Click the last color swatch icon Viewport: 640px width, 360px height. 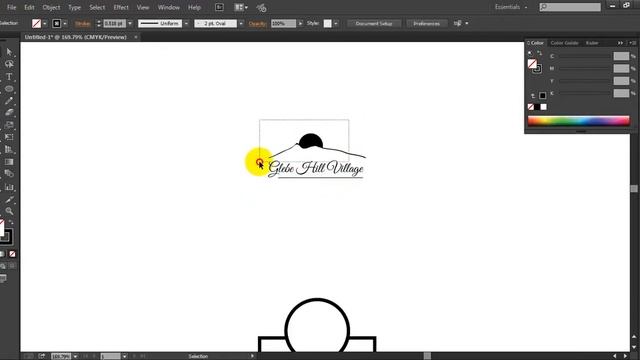point(542,96)
